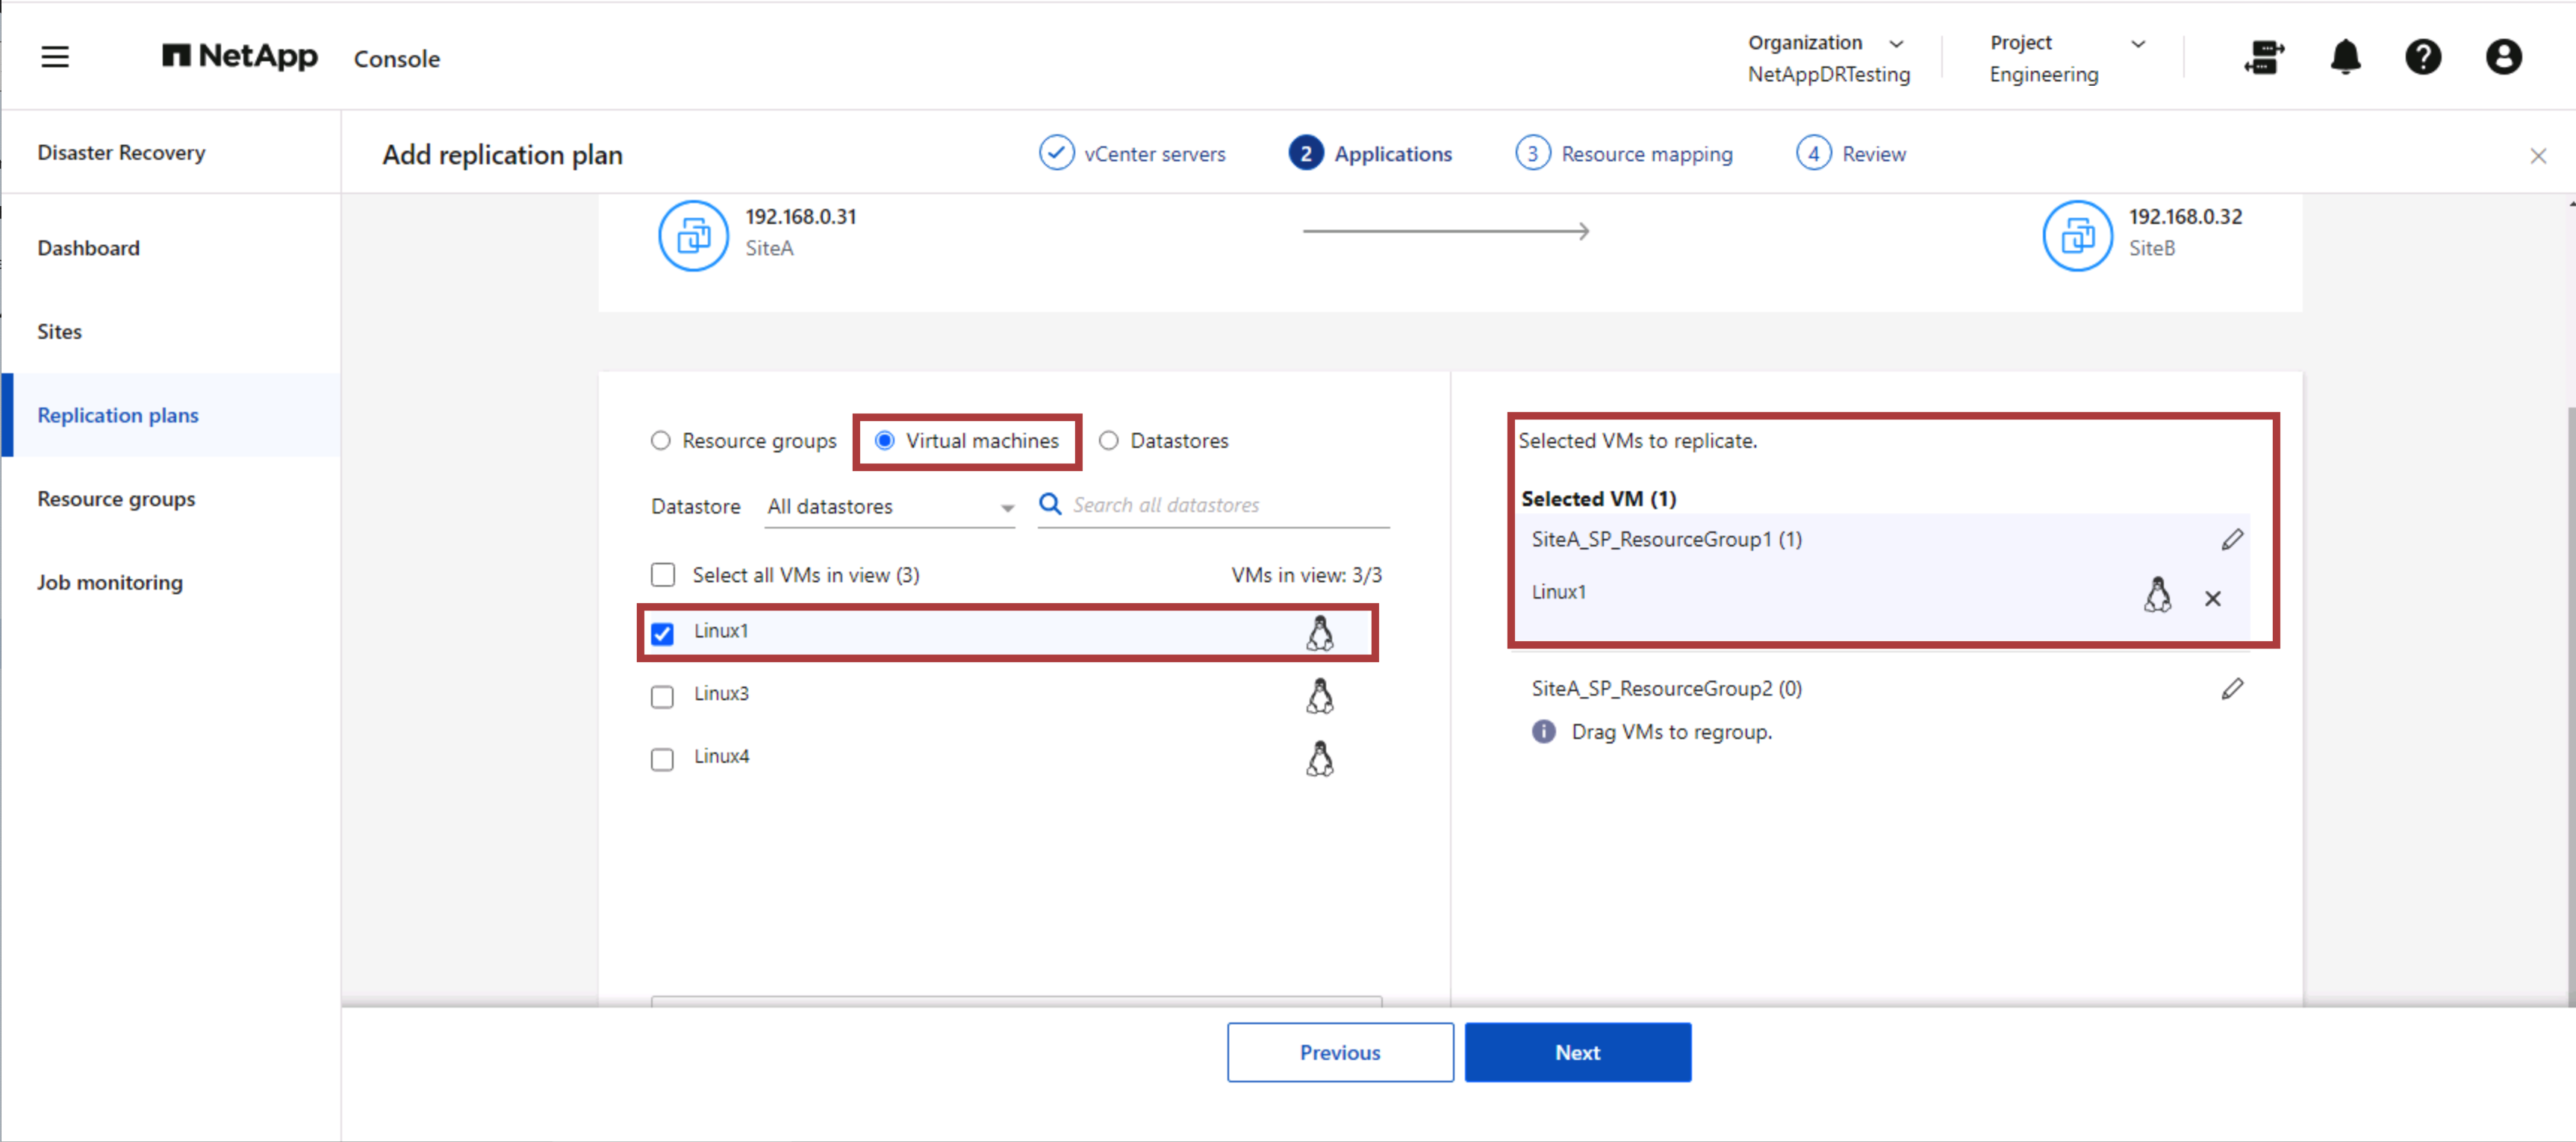Open the hamburger navigation menu
The height and width of the screenshot is (1142, 2576).
coord(55,57)
